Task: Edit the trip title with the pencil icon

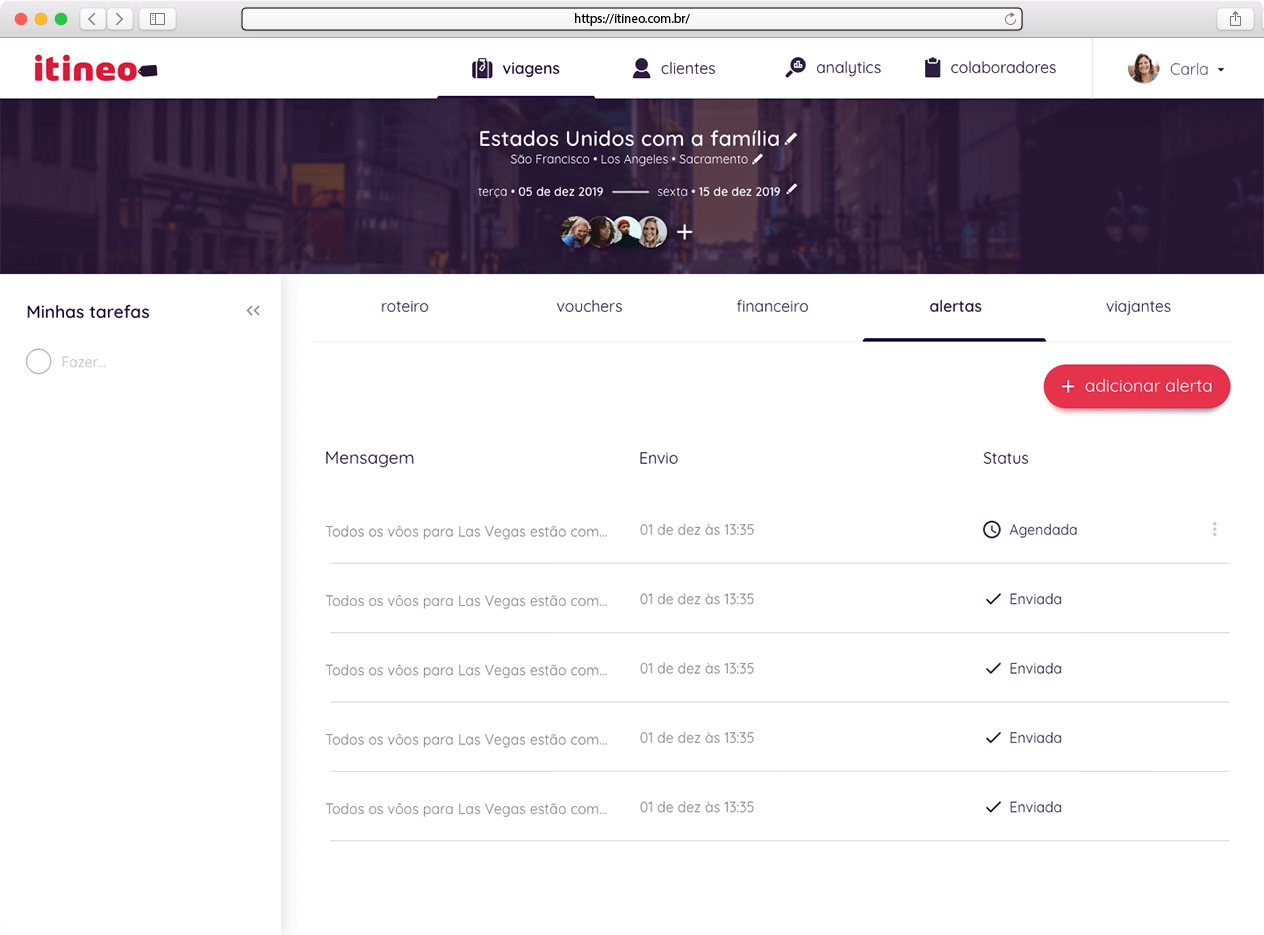Action: (x=792, y=138)
